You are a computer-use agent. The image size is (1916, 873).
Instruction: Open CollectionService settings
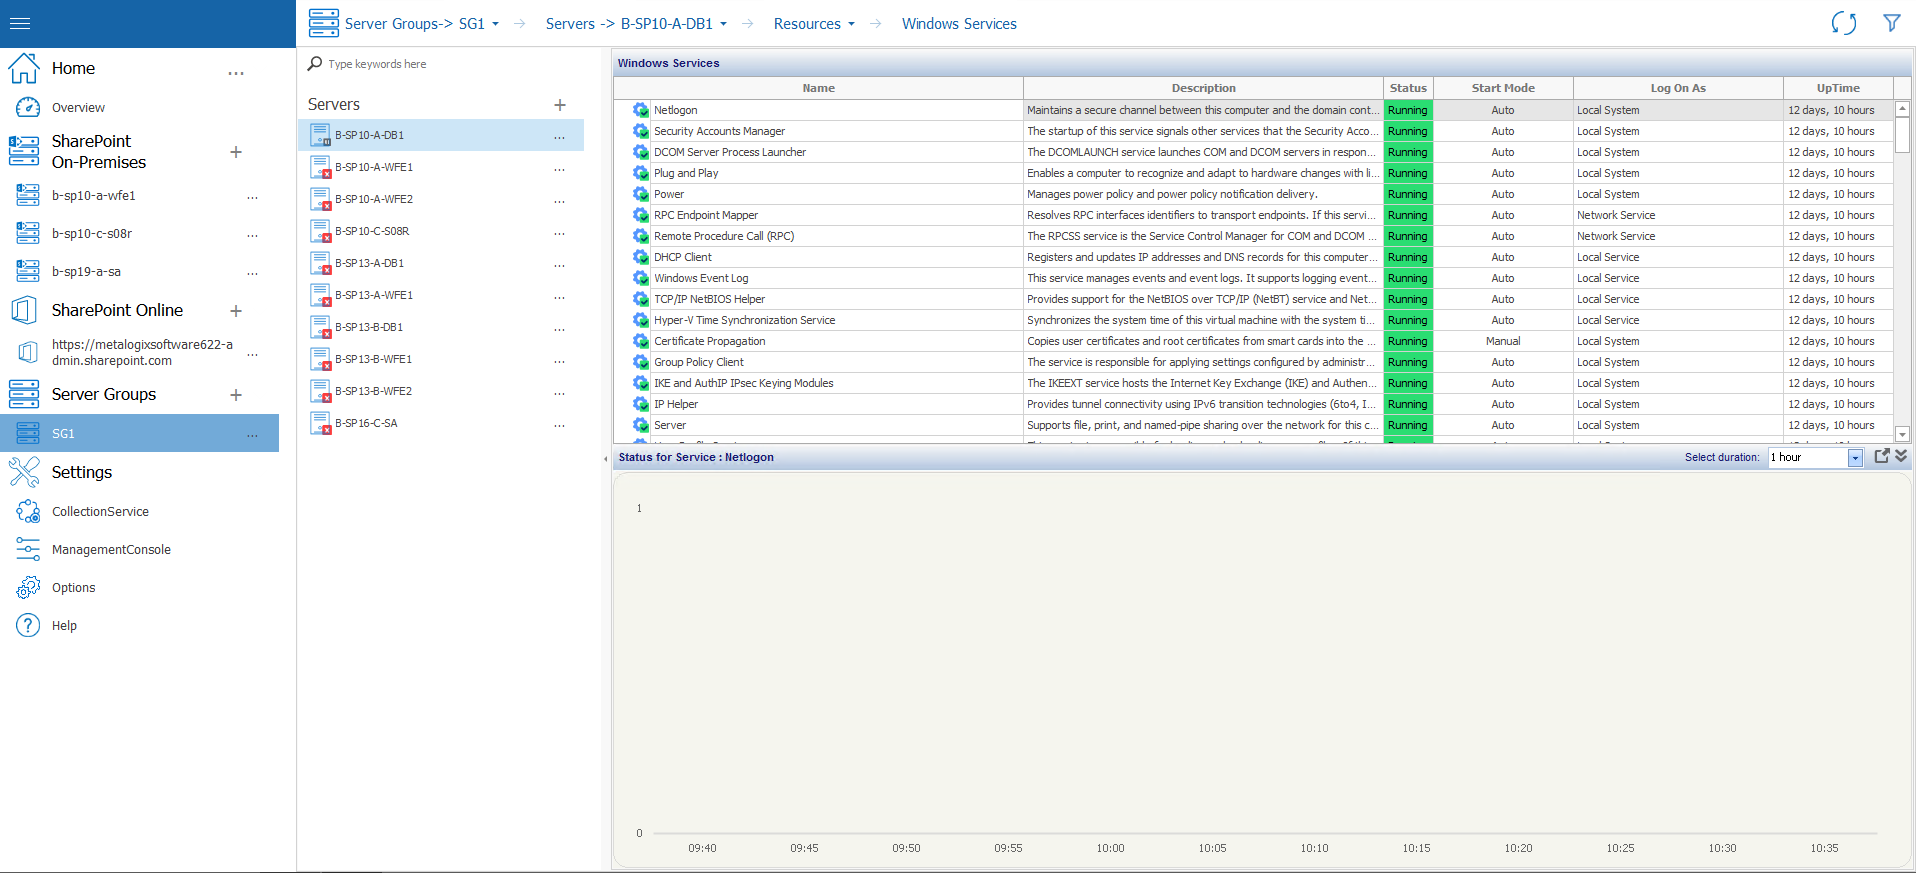click(100, 511)
